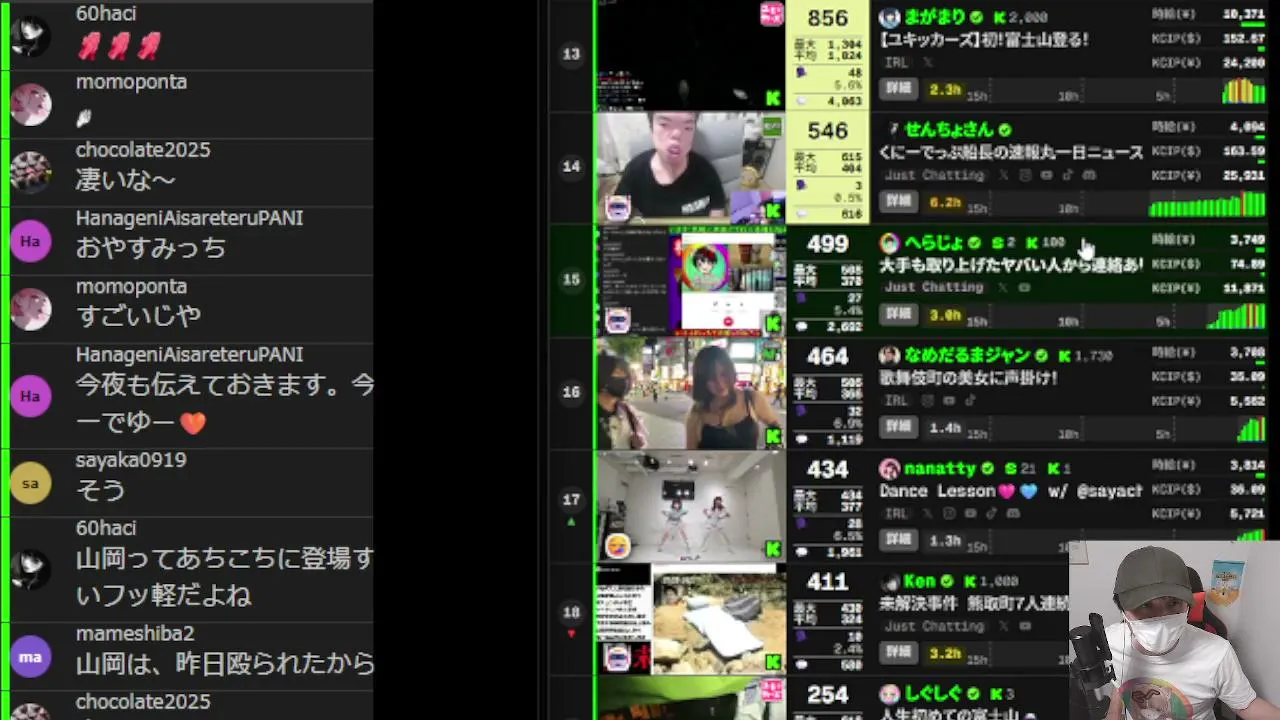Click viewer count 546
The image size is (1280, 720).
[x=828, y=131]
